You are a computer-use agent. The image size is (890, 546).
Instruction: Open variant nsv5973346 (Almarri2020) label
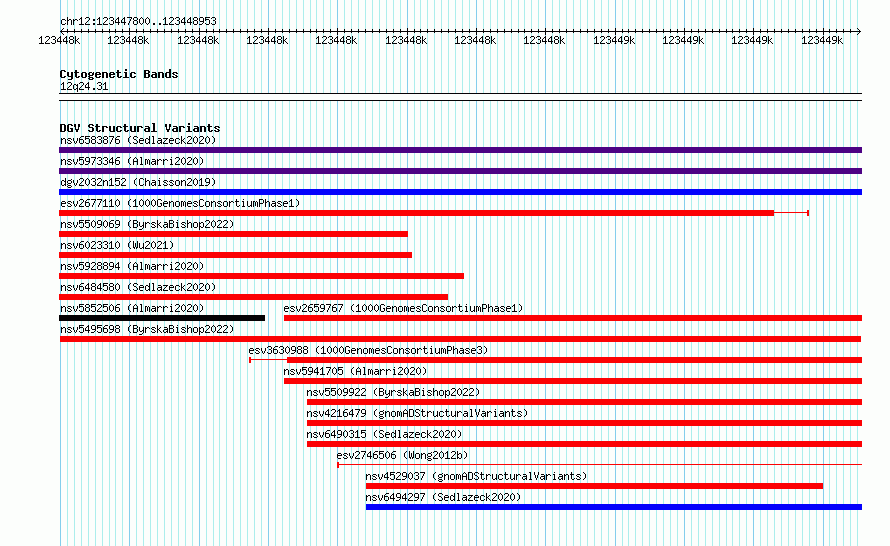(132, 161)
